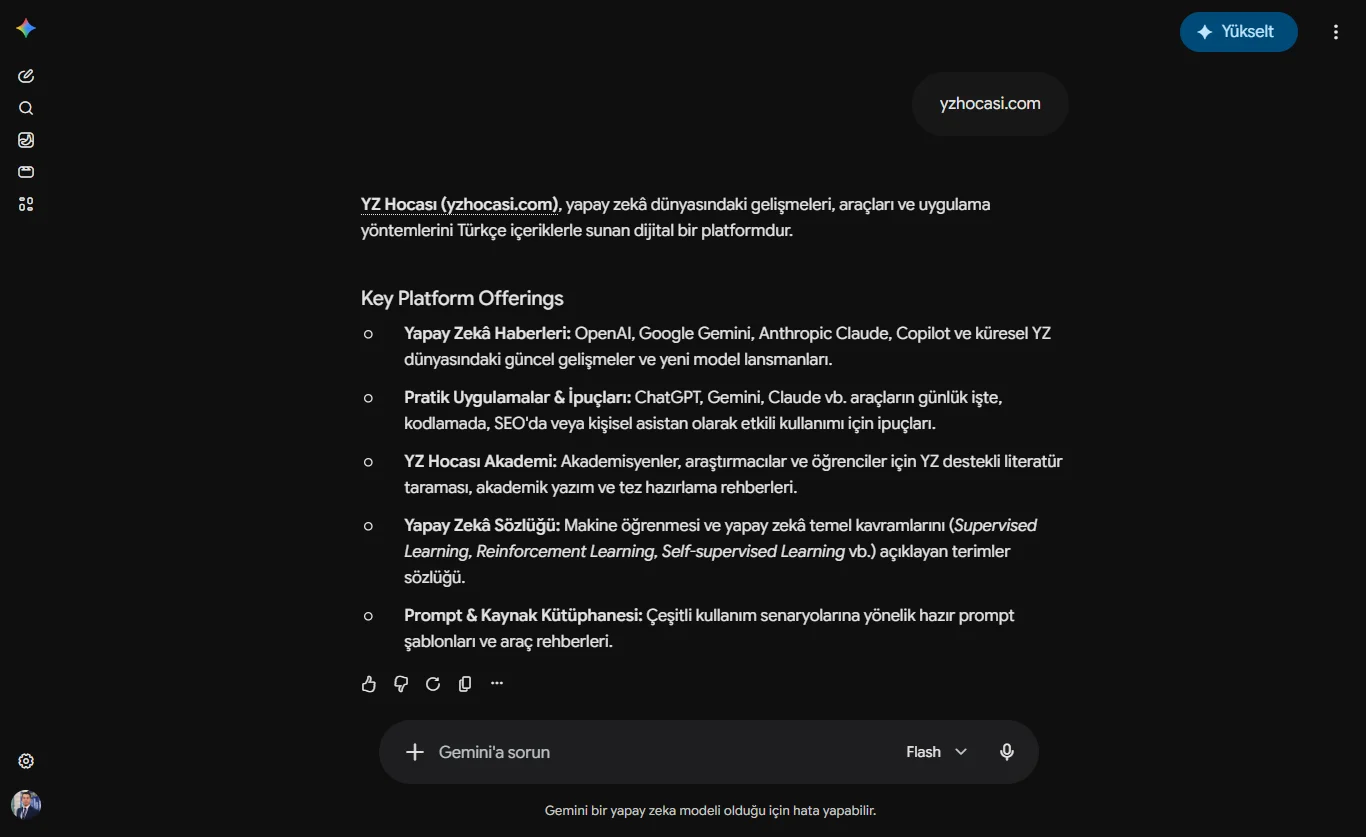
Task: Expand the Flash model selector
Action: pyautogui.click(x=937, y=752)
